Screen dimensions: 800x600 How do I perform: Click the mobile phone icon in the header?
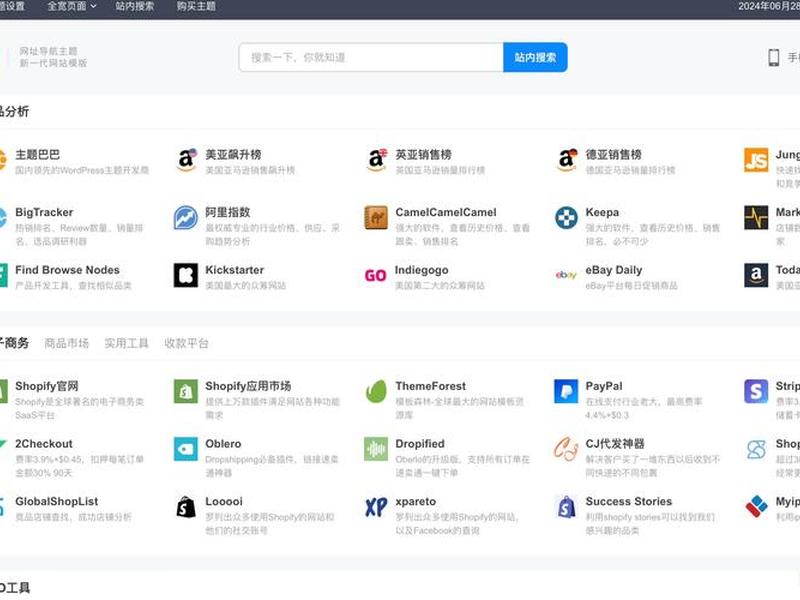tap(773, 57)
